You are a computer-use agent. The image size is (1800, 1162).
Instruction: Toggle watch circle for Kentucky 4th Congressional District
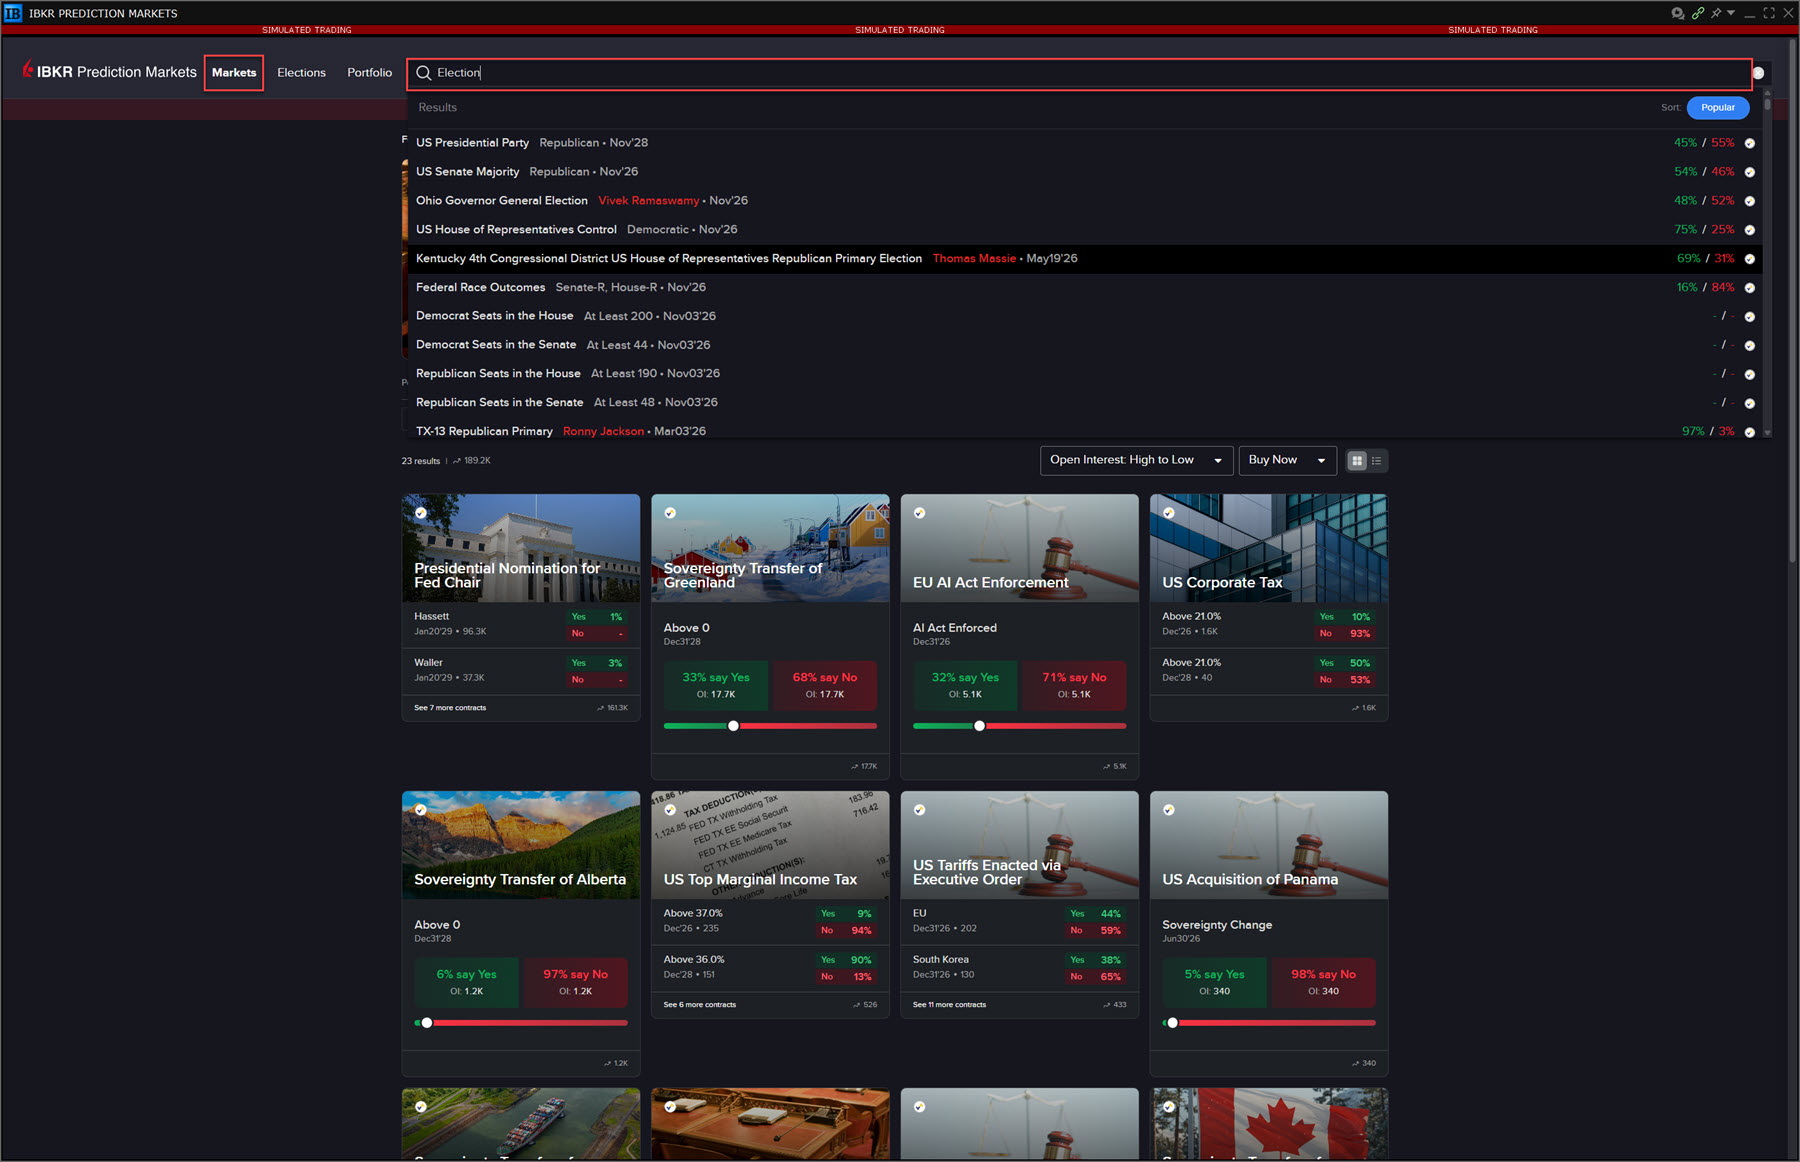1750,259
